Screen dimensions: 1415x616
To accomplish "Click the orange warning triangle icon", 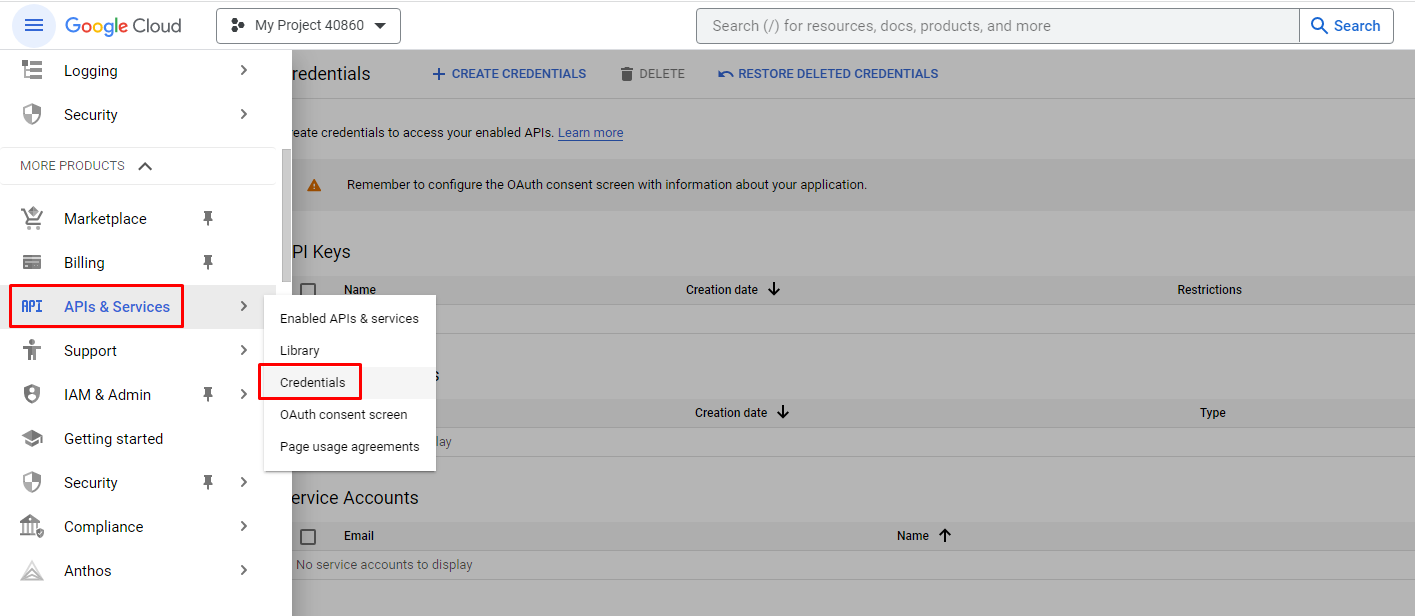I will point(314,185).
